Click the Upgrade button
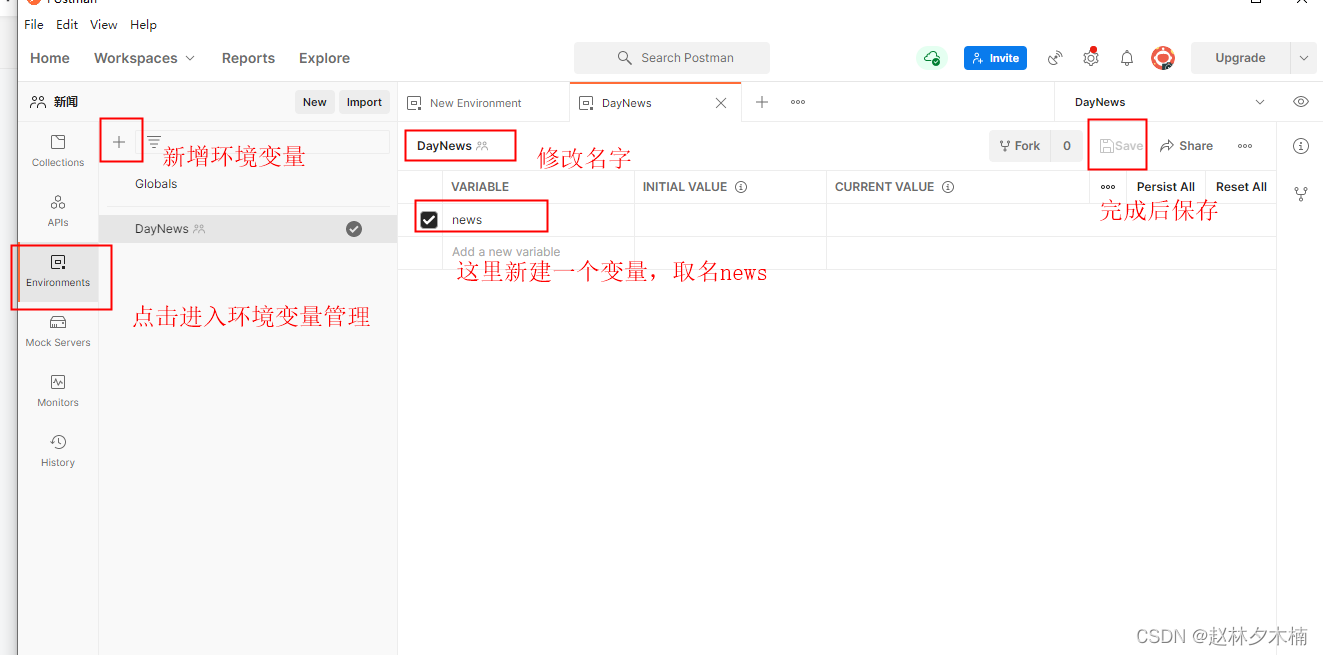 (1240, 58)
